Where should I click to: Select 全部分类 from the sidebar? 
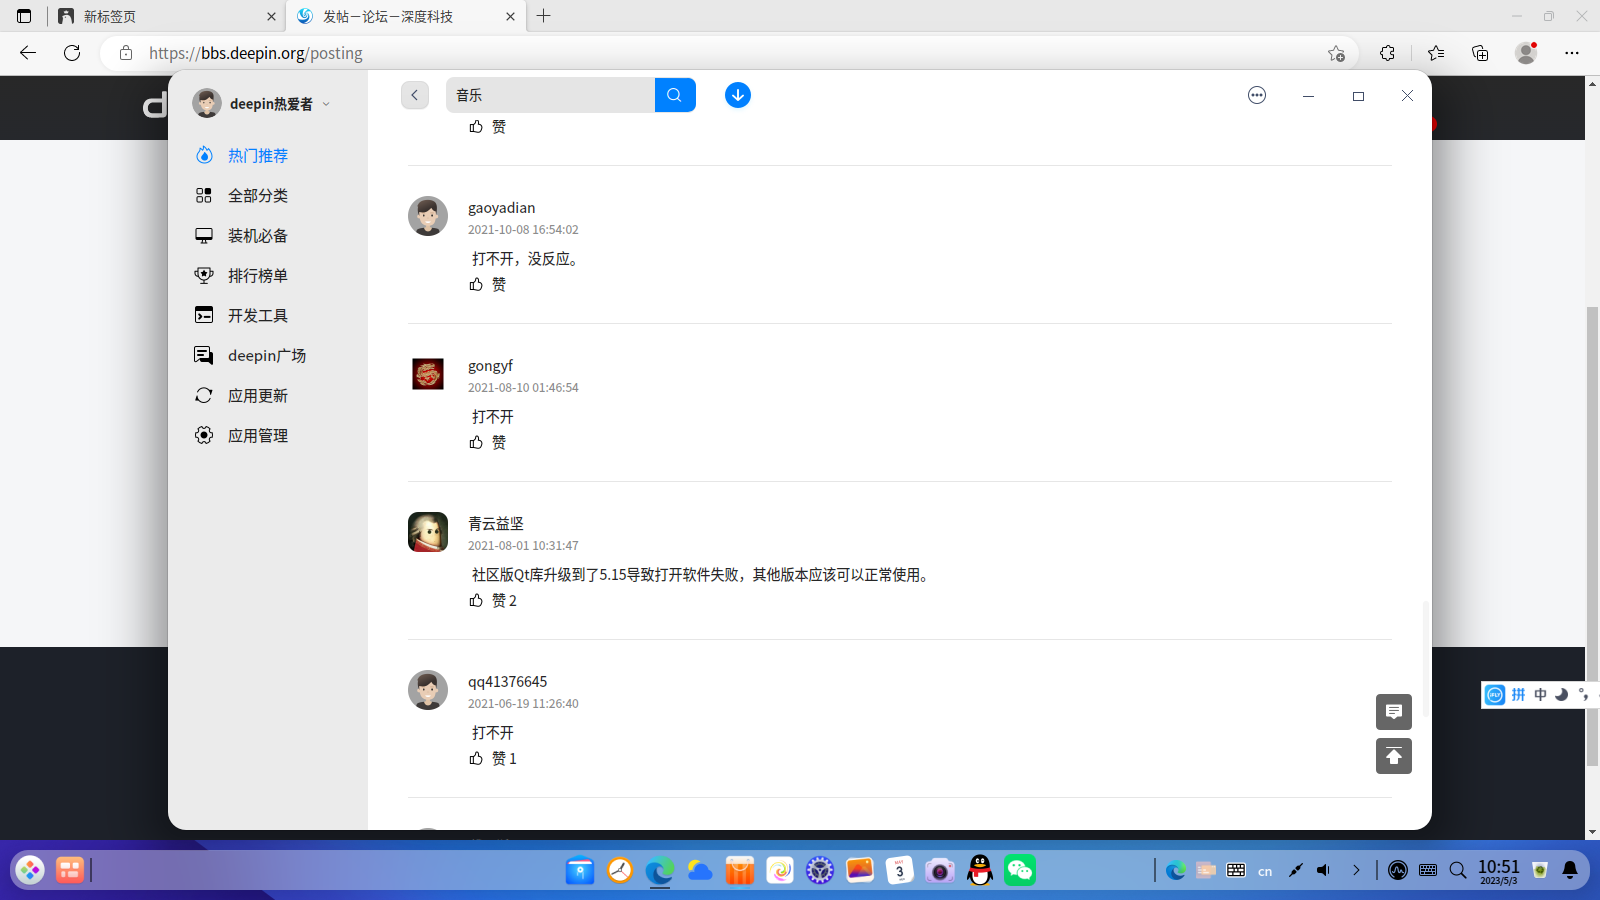point(258,195)
